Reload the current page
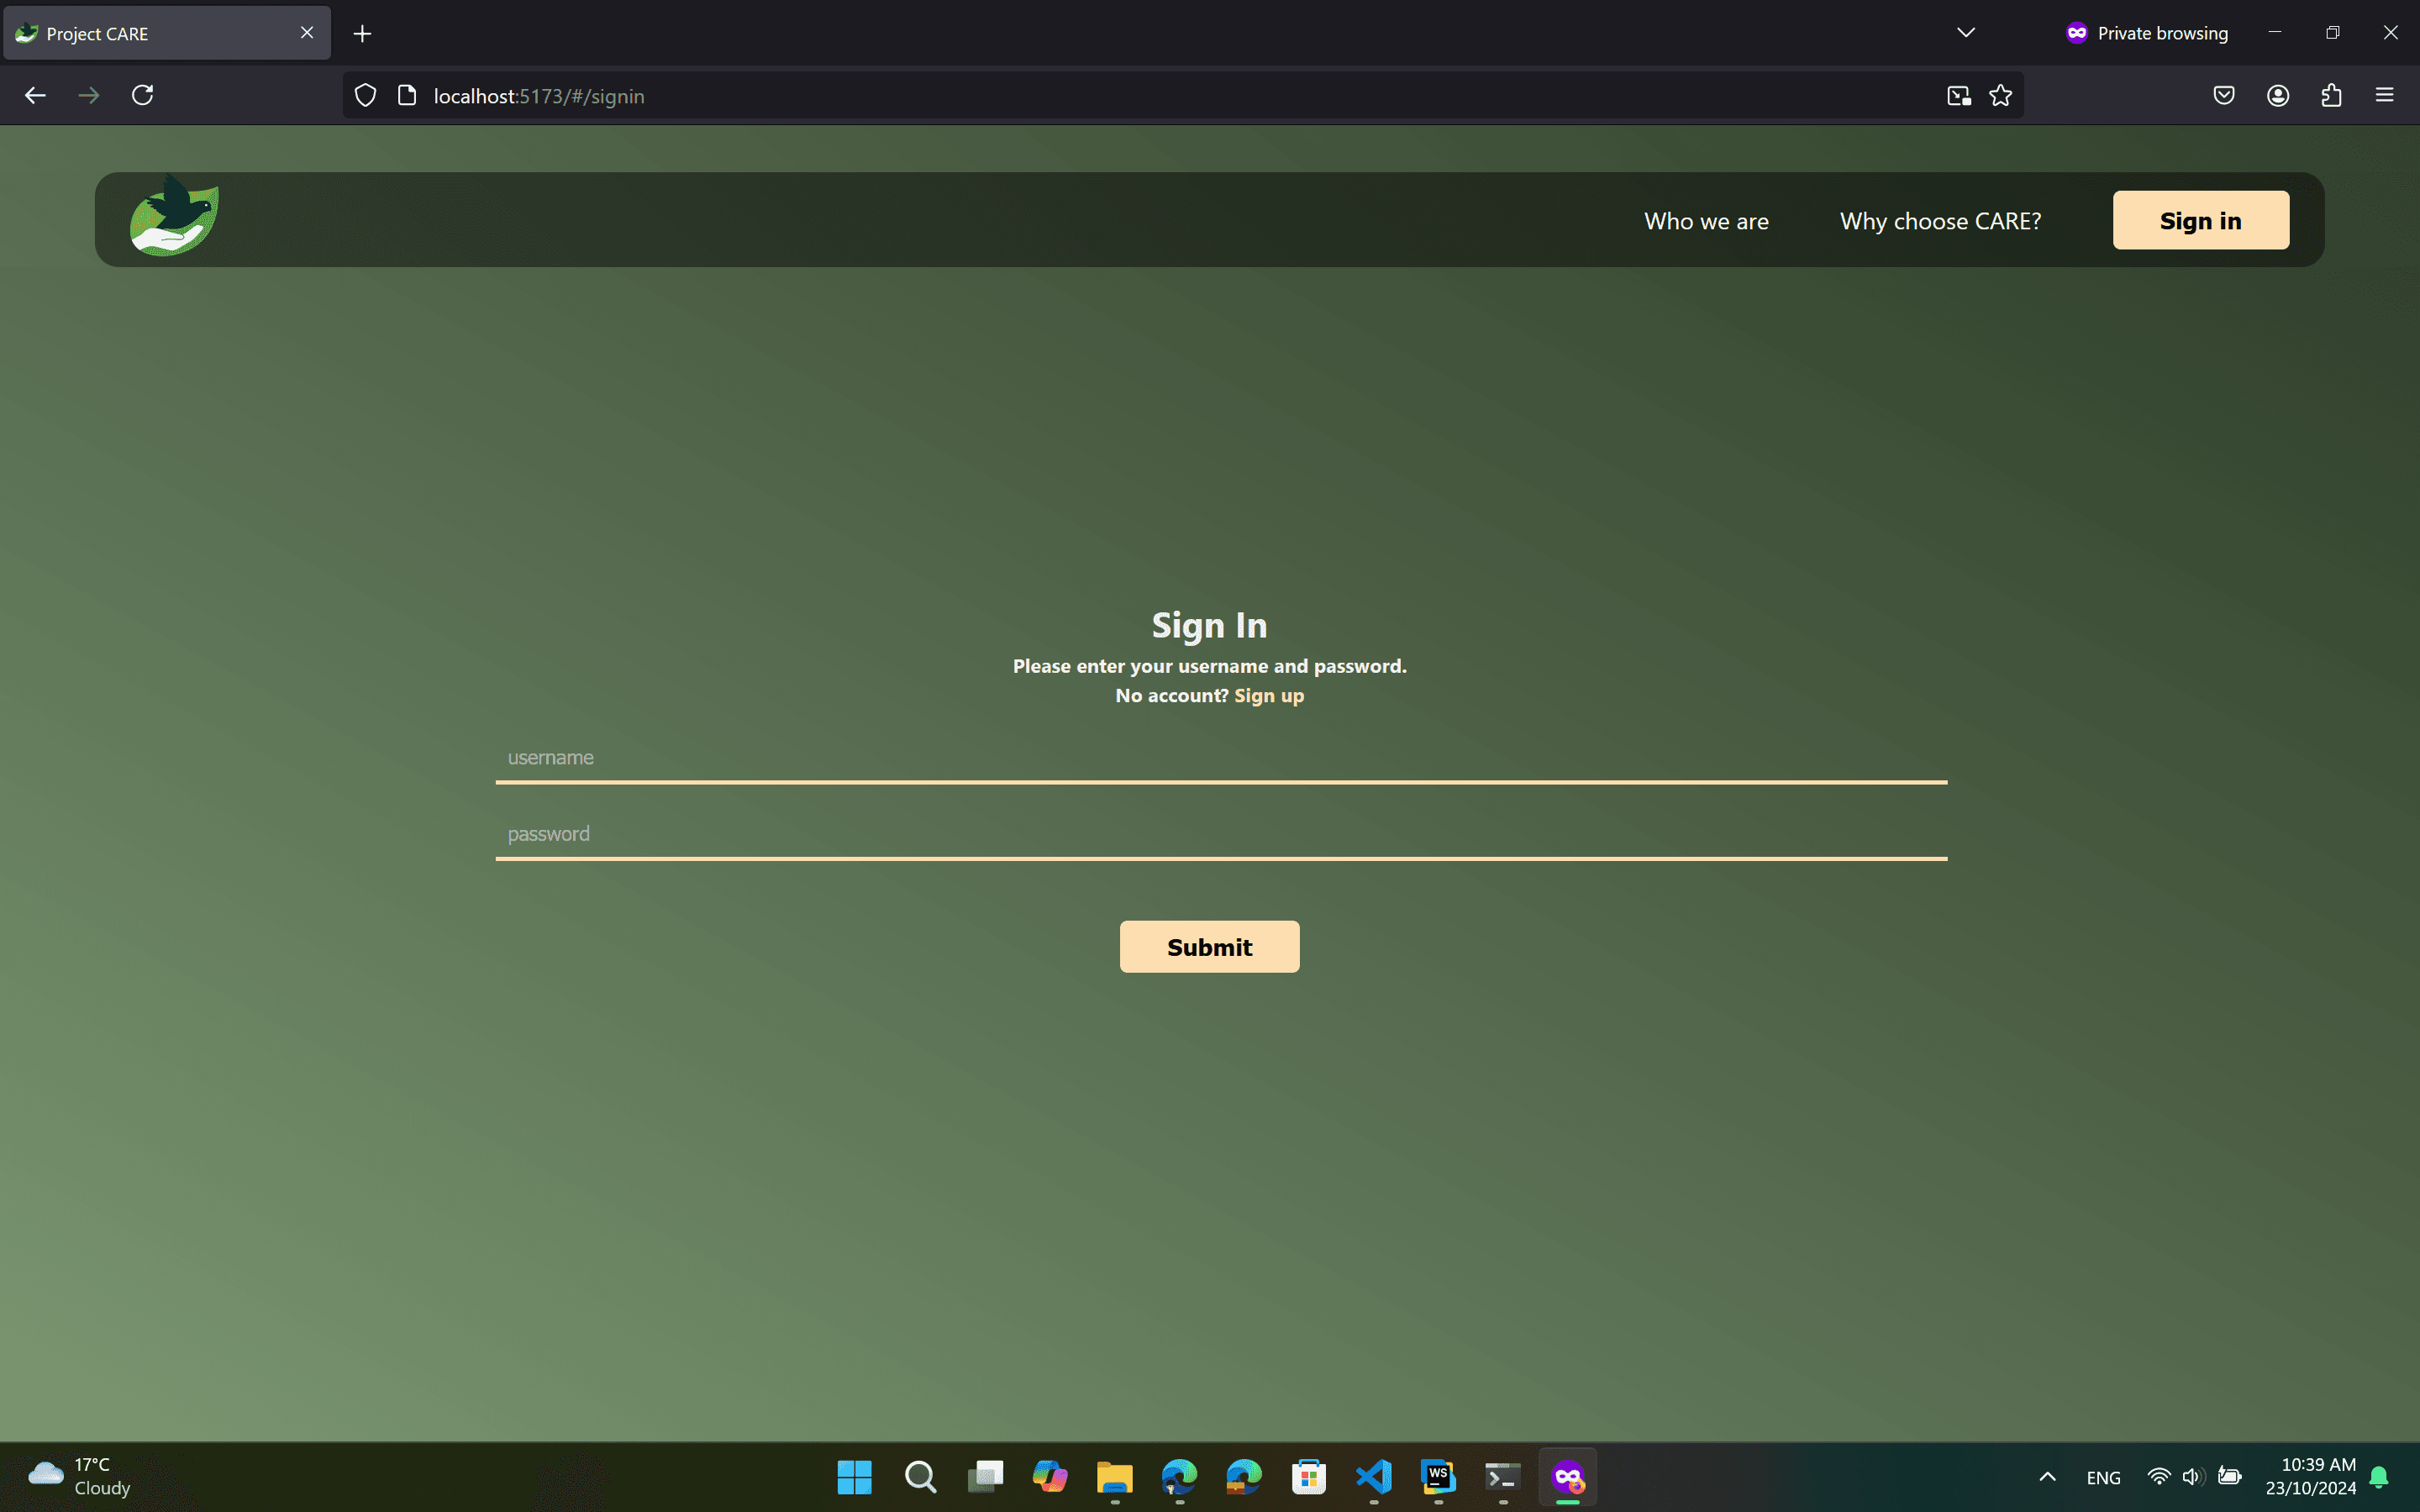The width and height of the screenshot is (2420, 1512). (143, 95)
